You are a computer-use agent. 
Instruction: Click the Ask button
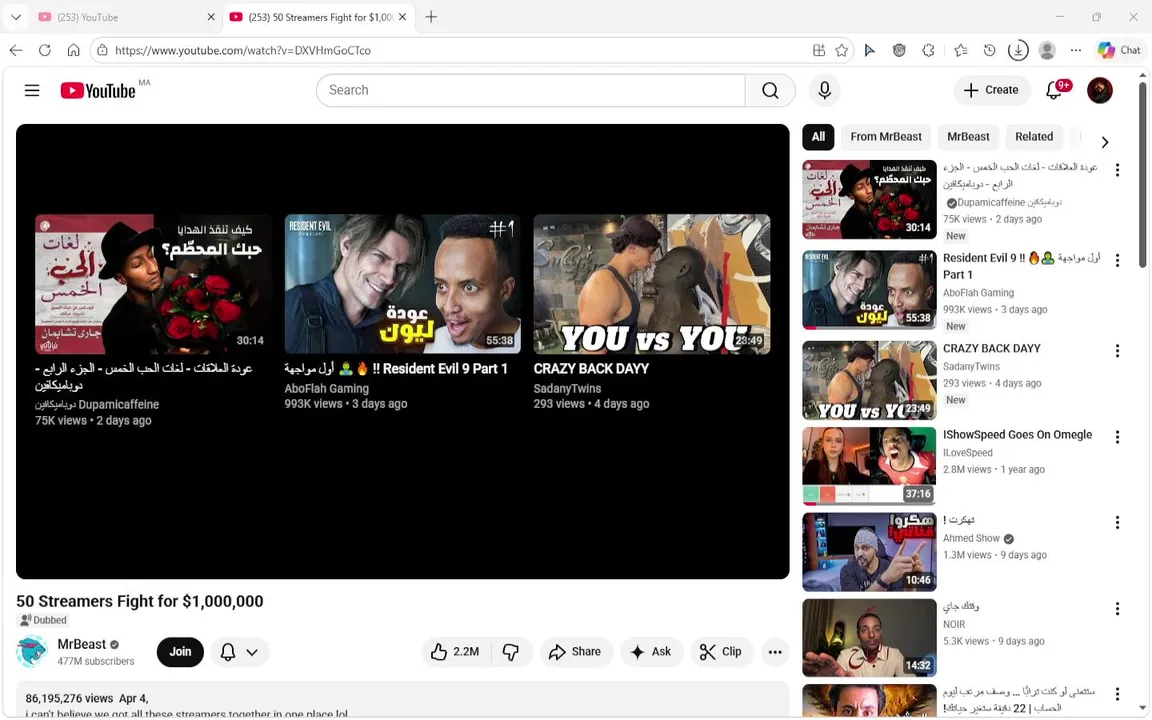click(x=651, y=652)
